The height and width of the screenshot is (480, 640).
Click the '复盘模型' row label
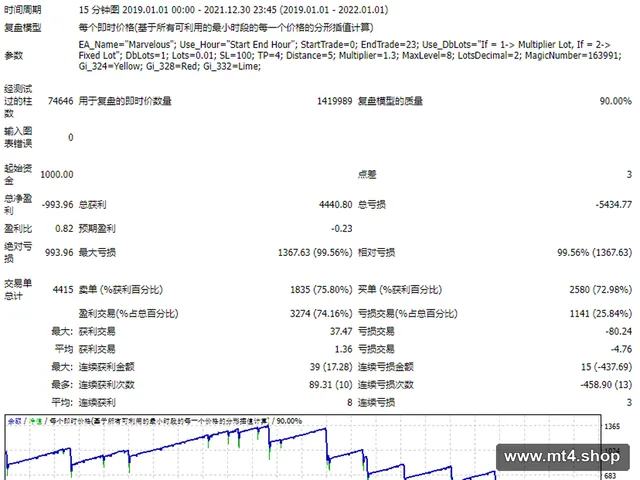pyautogui.click(x=23, y=27)
